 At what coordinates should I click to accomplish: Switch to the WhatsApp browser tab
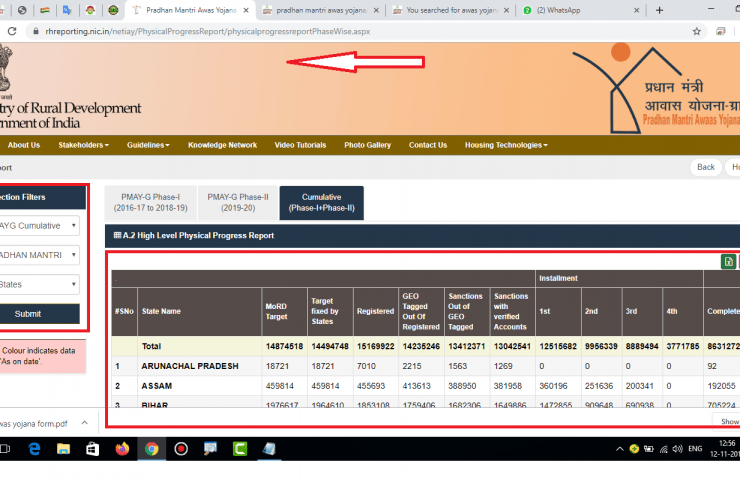580,10
